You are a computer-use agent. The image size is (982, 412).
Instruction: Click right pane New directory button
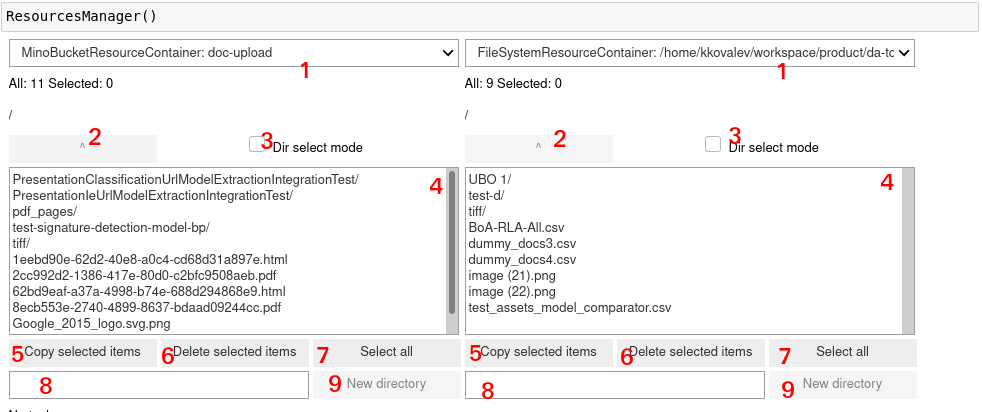[x=842, y=384]
